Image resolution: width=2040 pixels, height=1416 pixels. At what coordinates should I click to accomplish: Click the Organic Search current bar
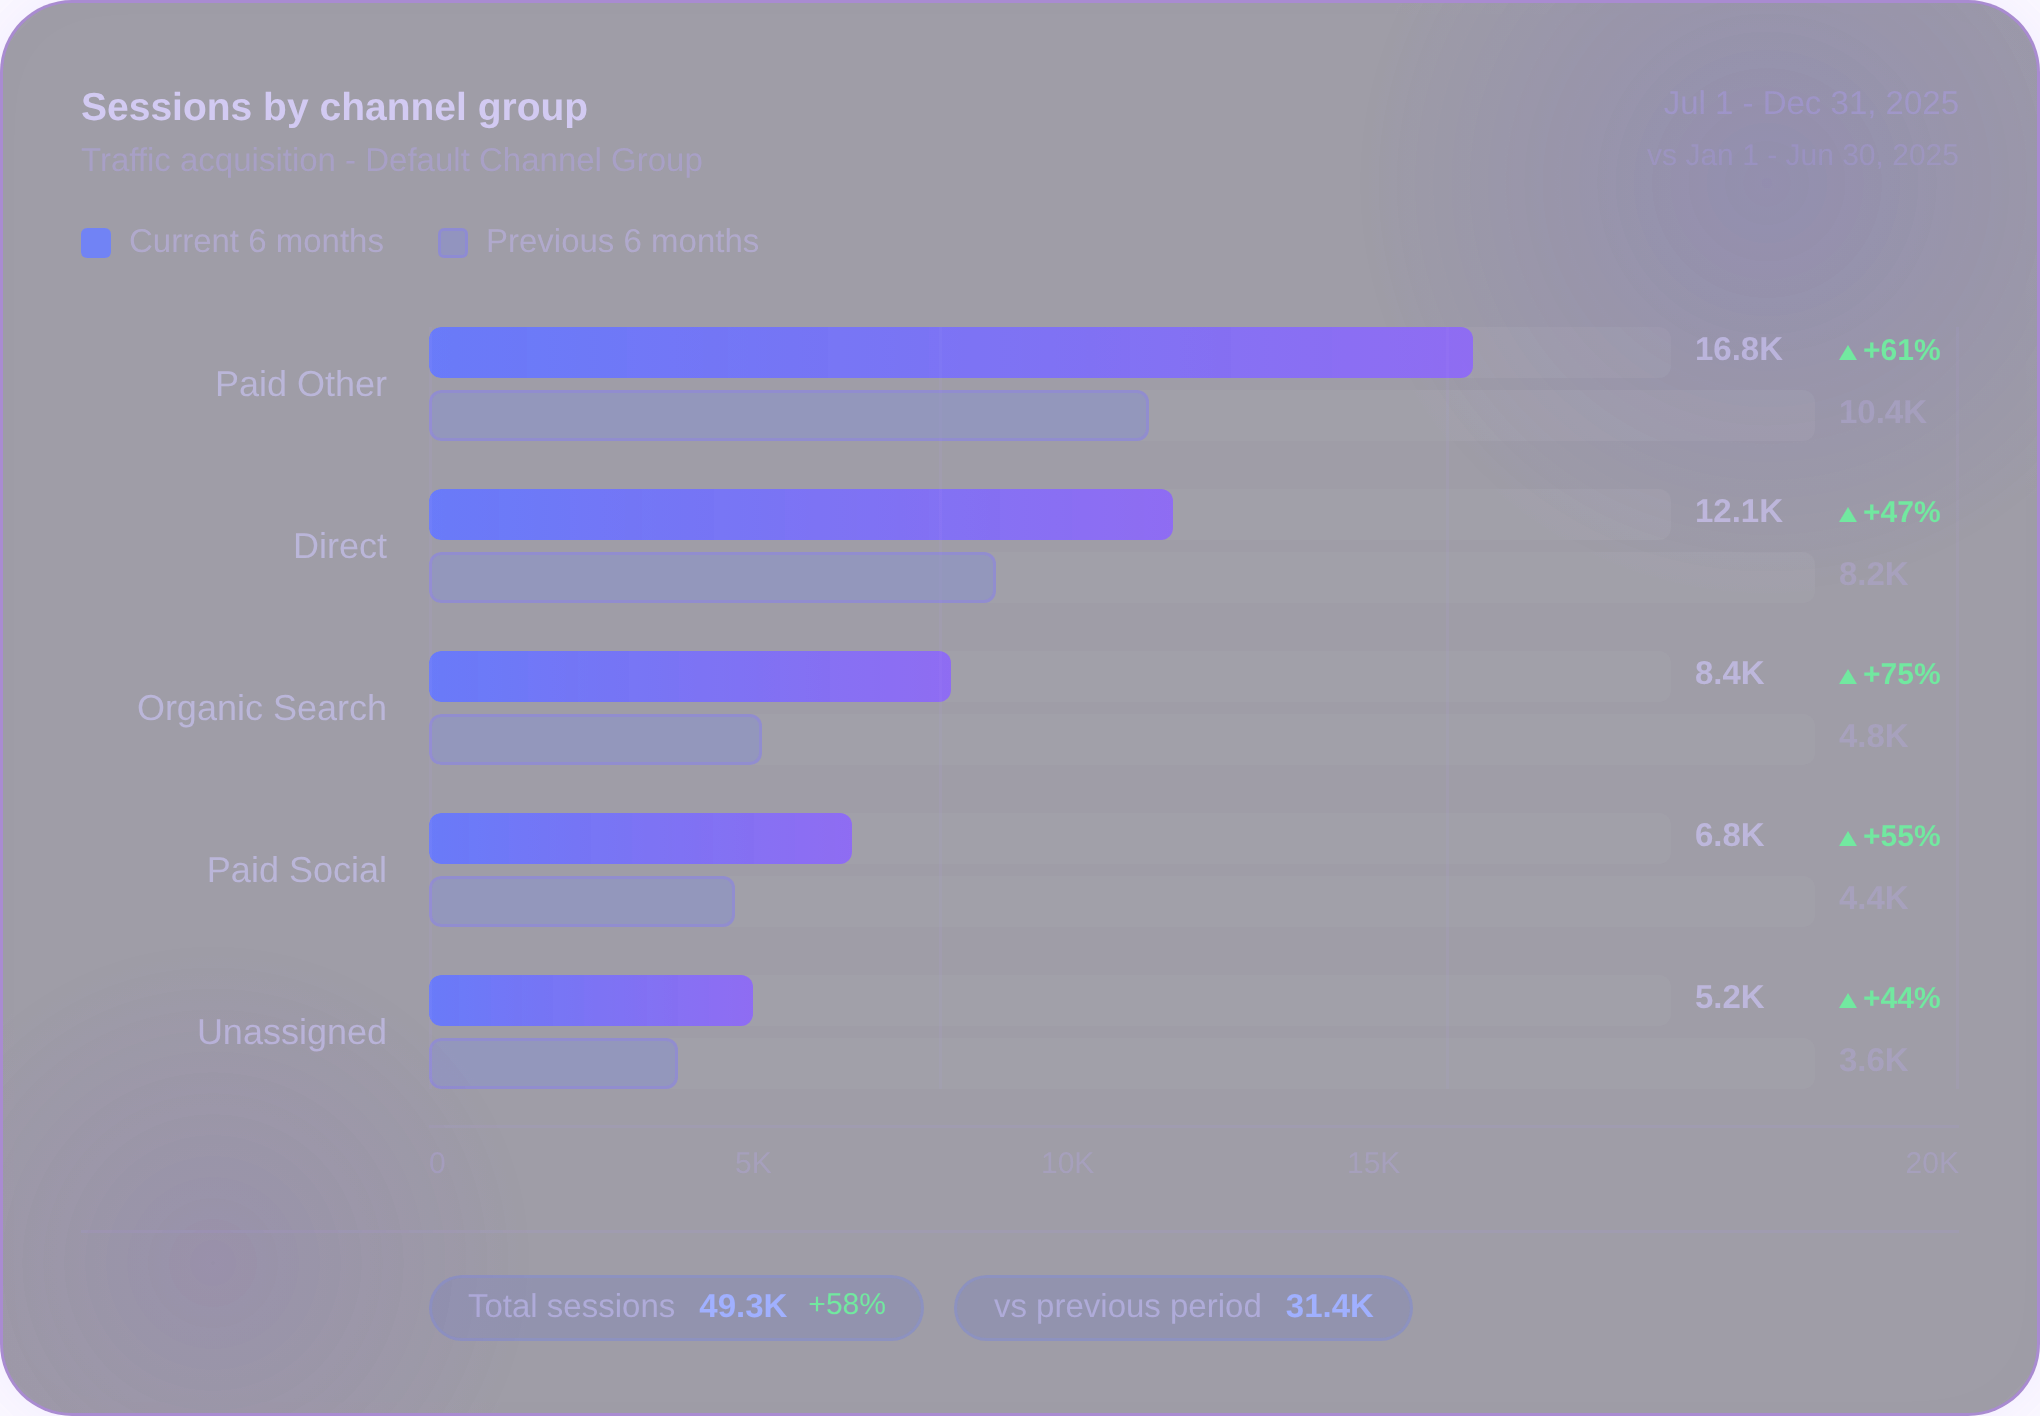tap(690, 675)
